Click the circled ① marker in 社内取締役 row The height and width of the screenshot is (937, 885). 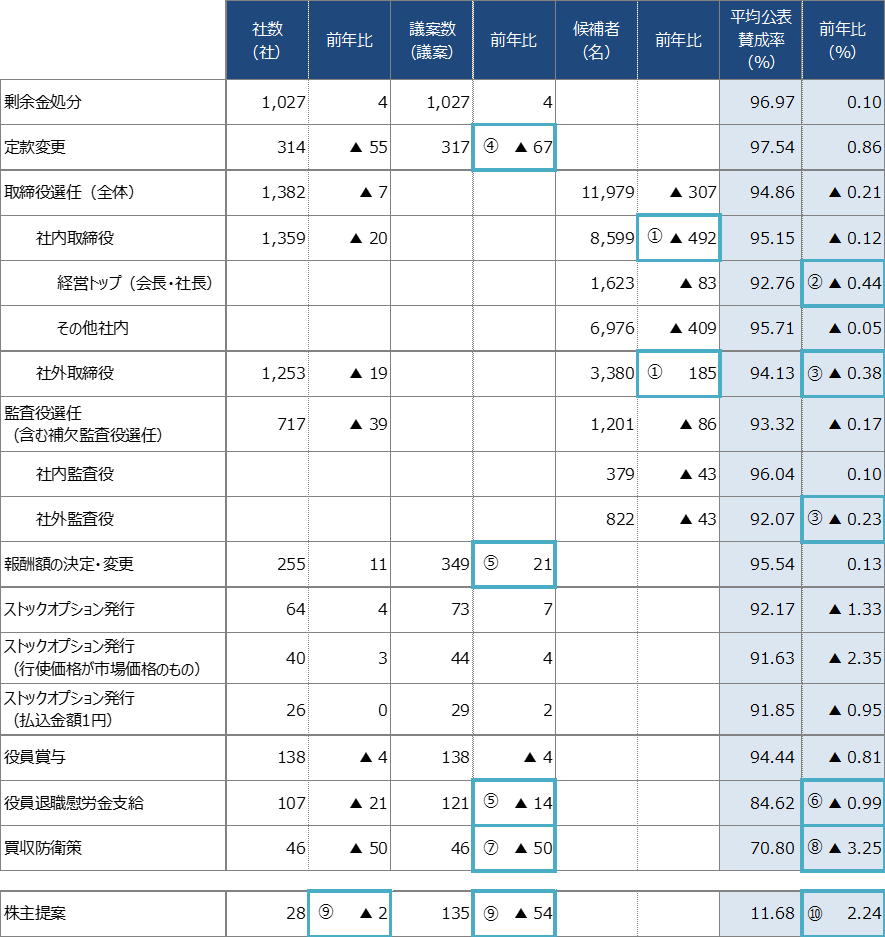[654, 238]
